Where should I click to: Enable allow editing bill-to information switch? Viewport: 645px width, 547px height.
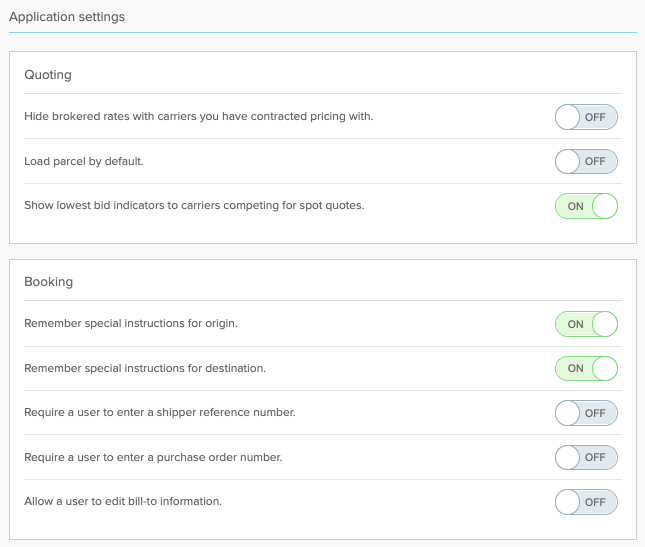tap(586, 502)
